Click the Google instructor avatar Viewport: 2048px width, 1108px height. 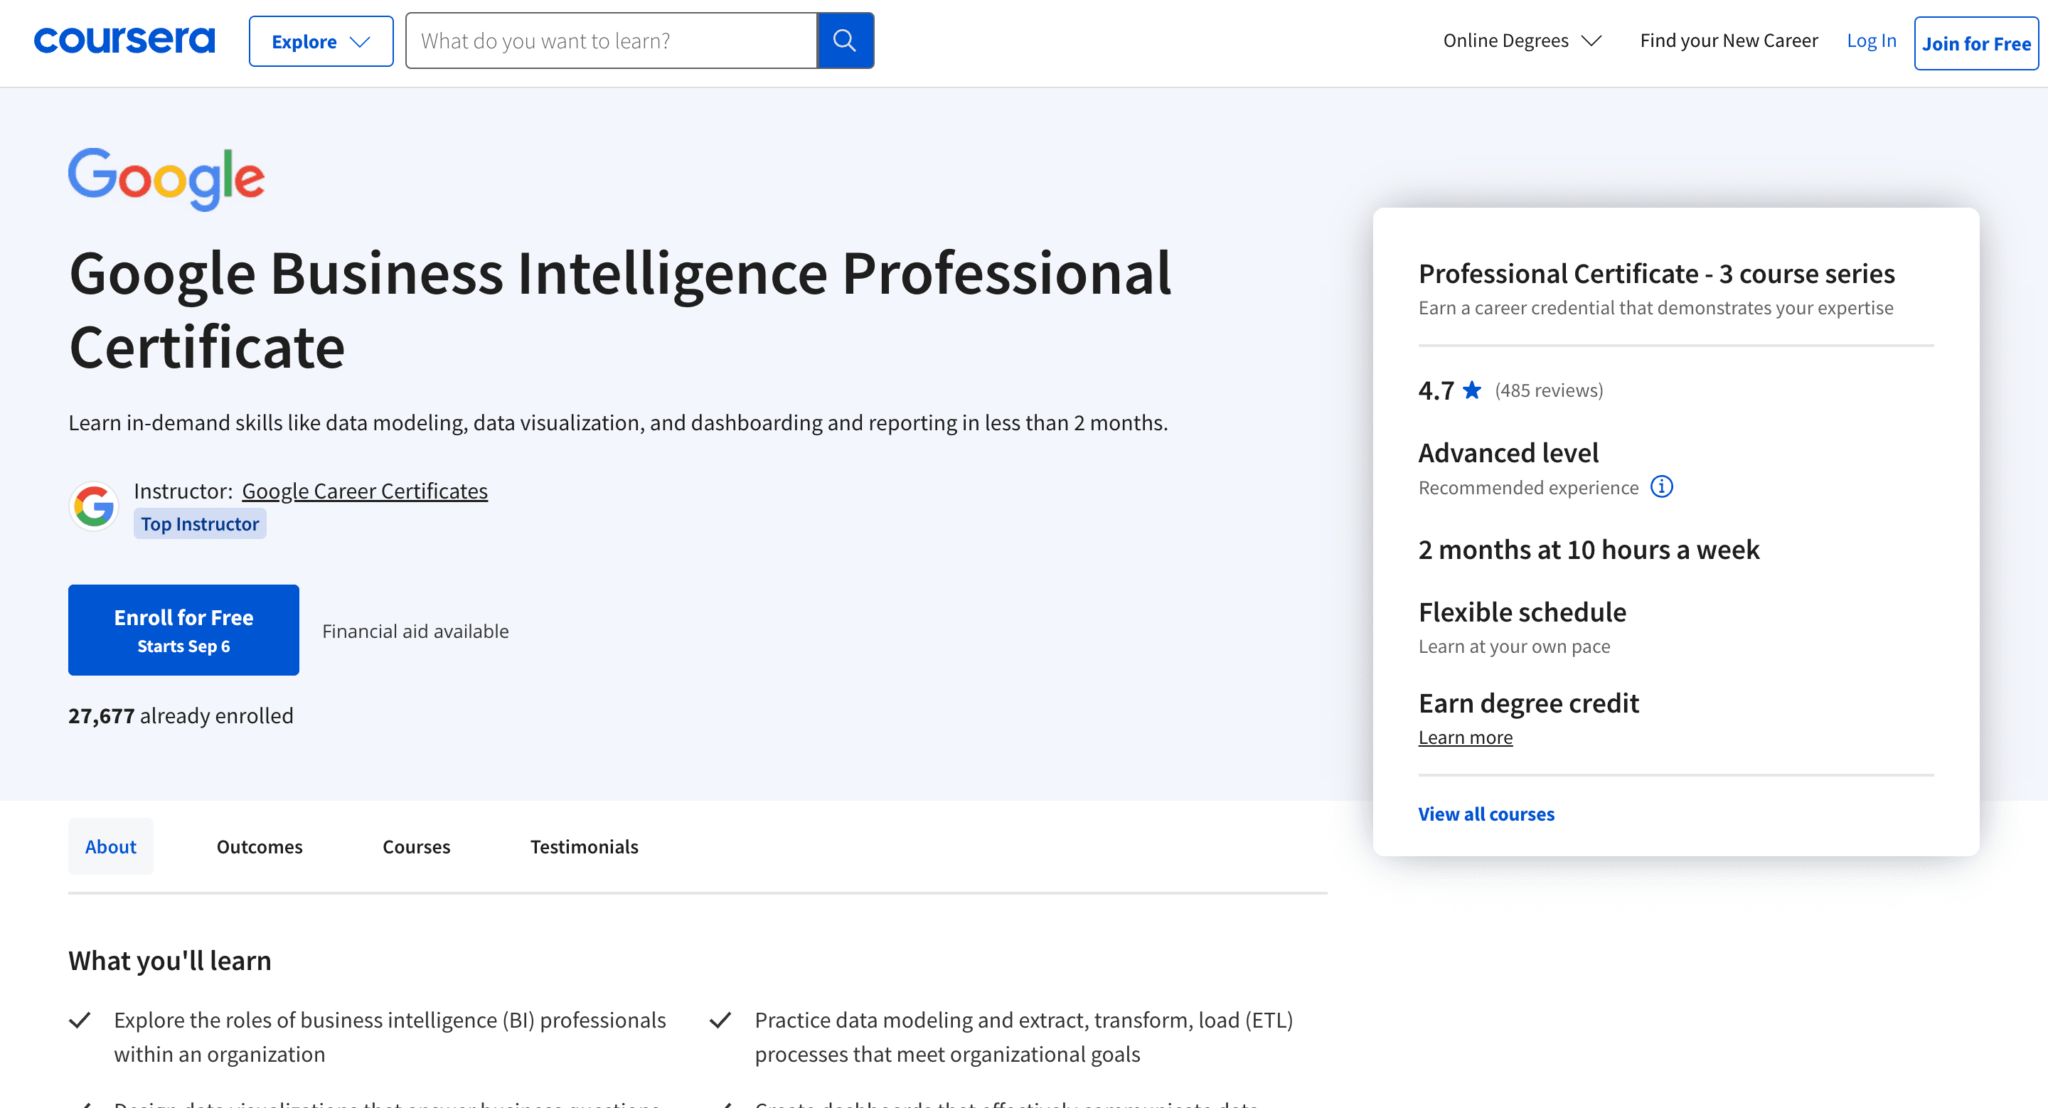(93, 506)
